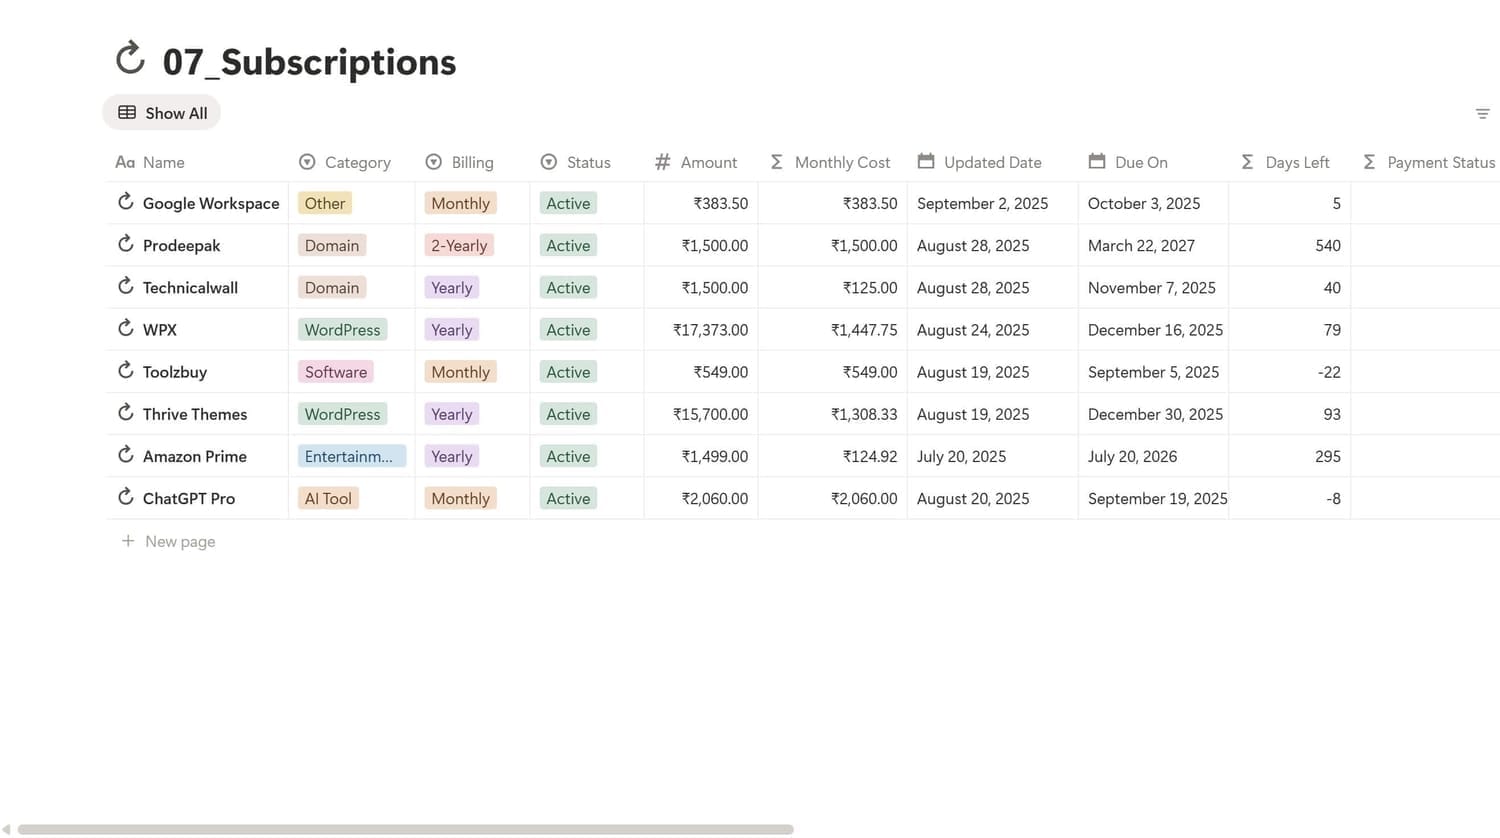Click the horizontal scrollbar at bottom
The width and height of the screenshot is (1500, 838).
pyautogui.click(x=405, y=829)
